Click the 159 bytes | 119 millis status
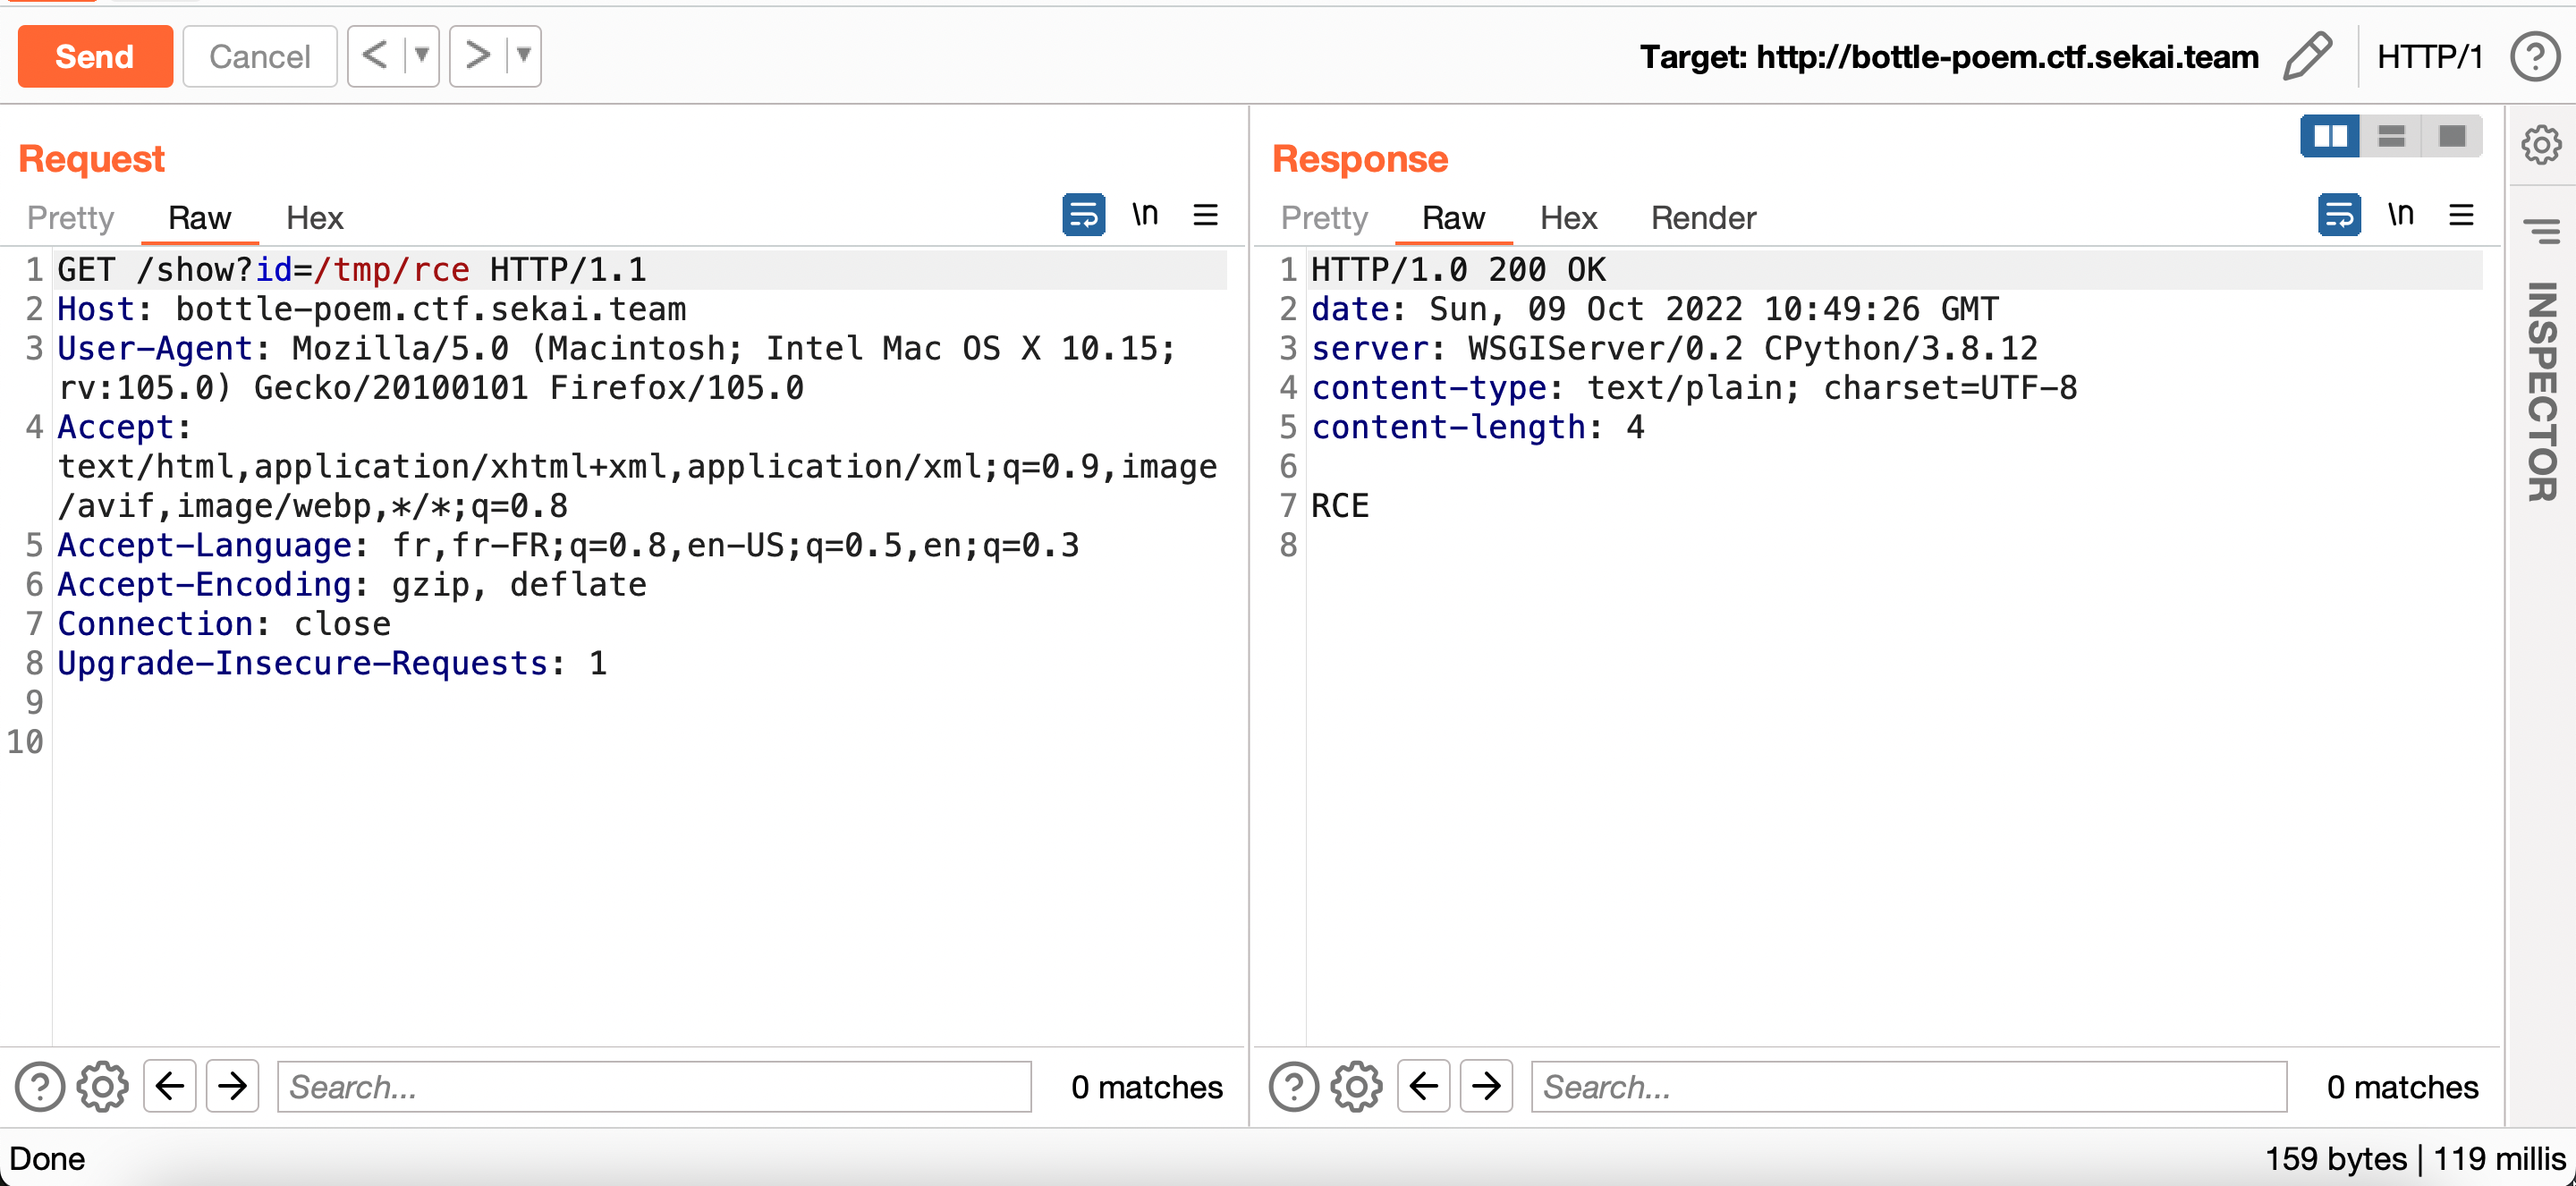This screenshot has width=2576, height=1186. [x=2415, y=1158]
